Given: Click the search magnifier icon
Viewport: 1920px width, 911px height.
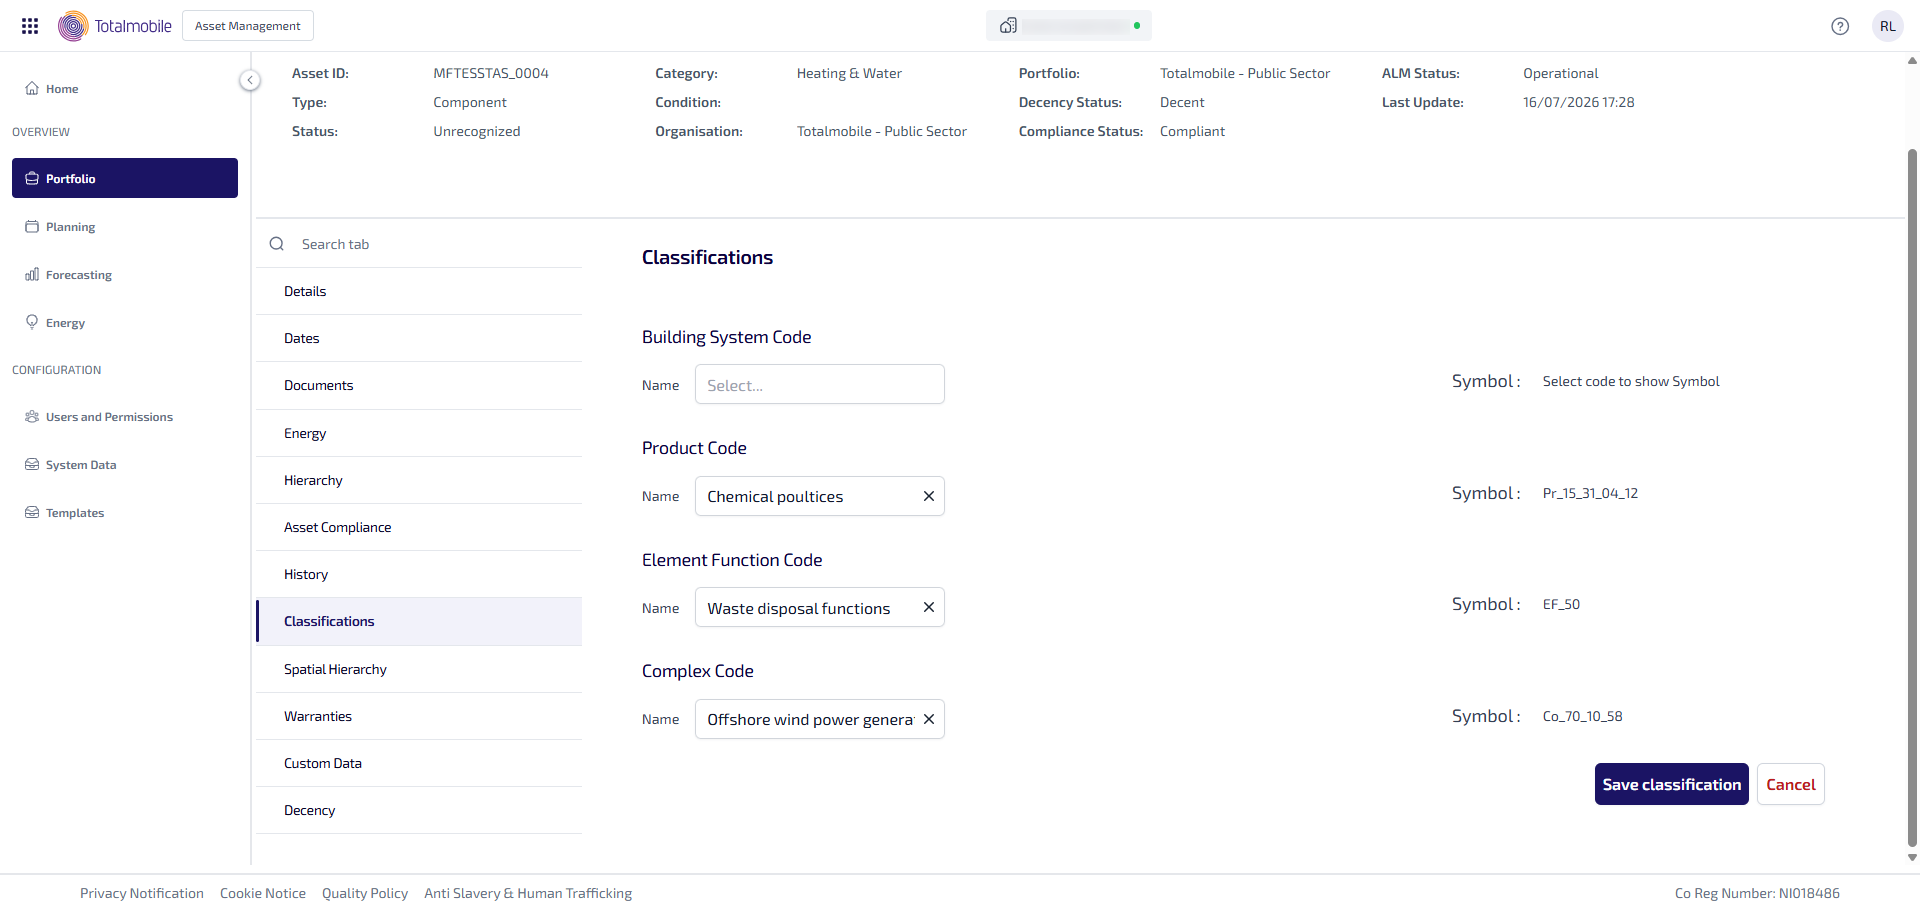Looking at the screenshot, I should (277, 244).
